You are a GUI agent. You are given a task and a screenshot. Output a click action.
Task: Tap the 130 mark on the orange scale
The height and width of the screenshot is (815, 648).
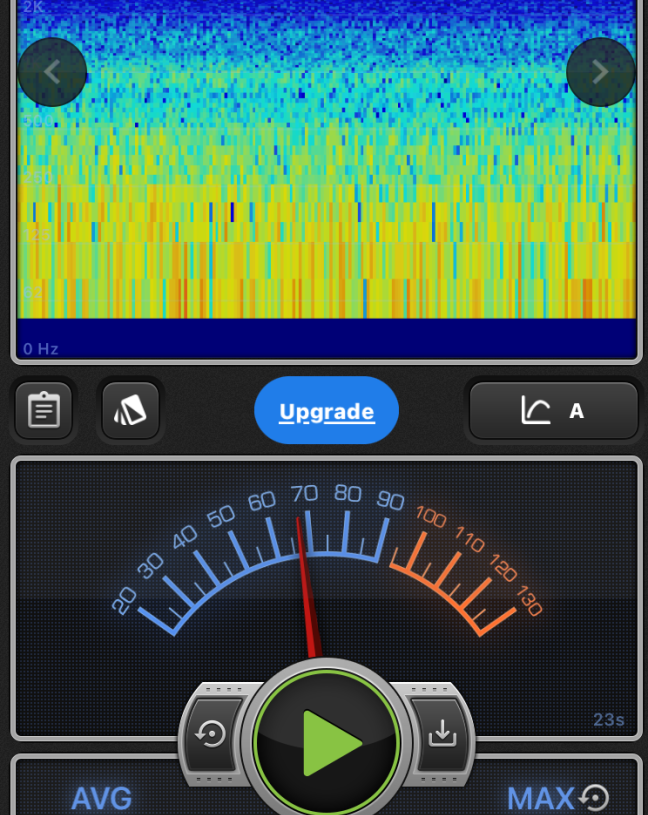(x=529, y=602)
